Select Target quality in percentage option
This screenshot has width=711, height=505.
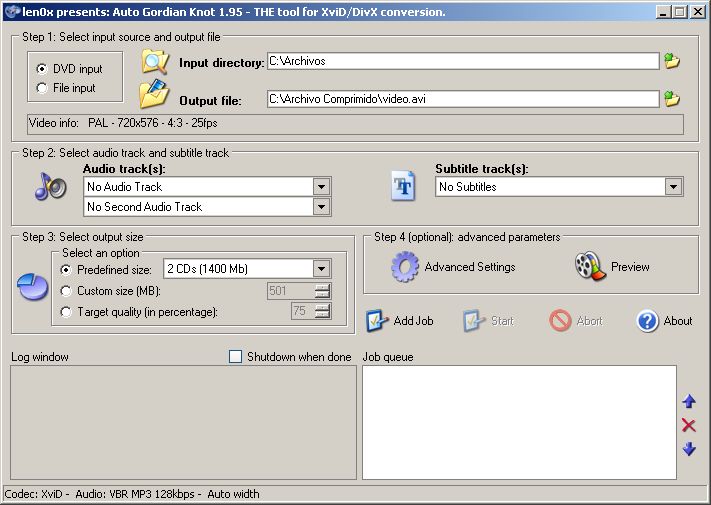click(66, 312)
